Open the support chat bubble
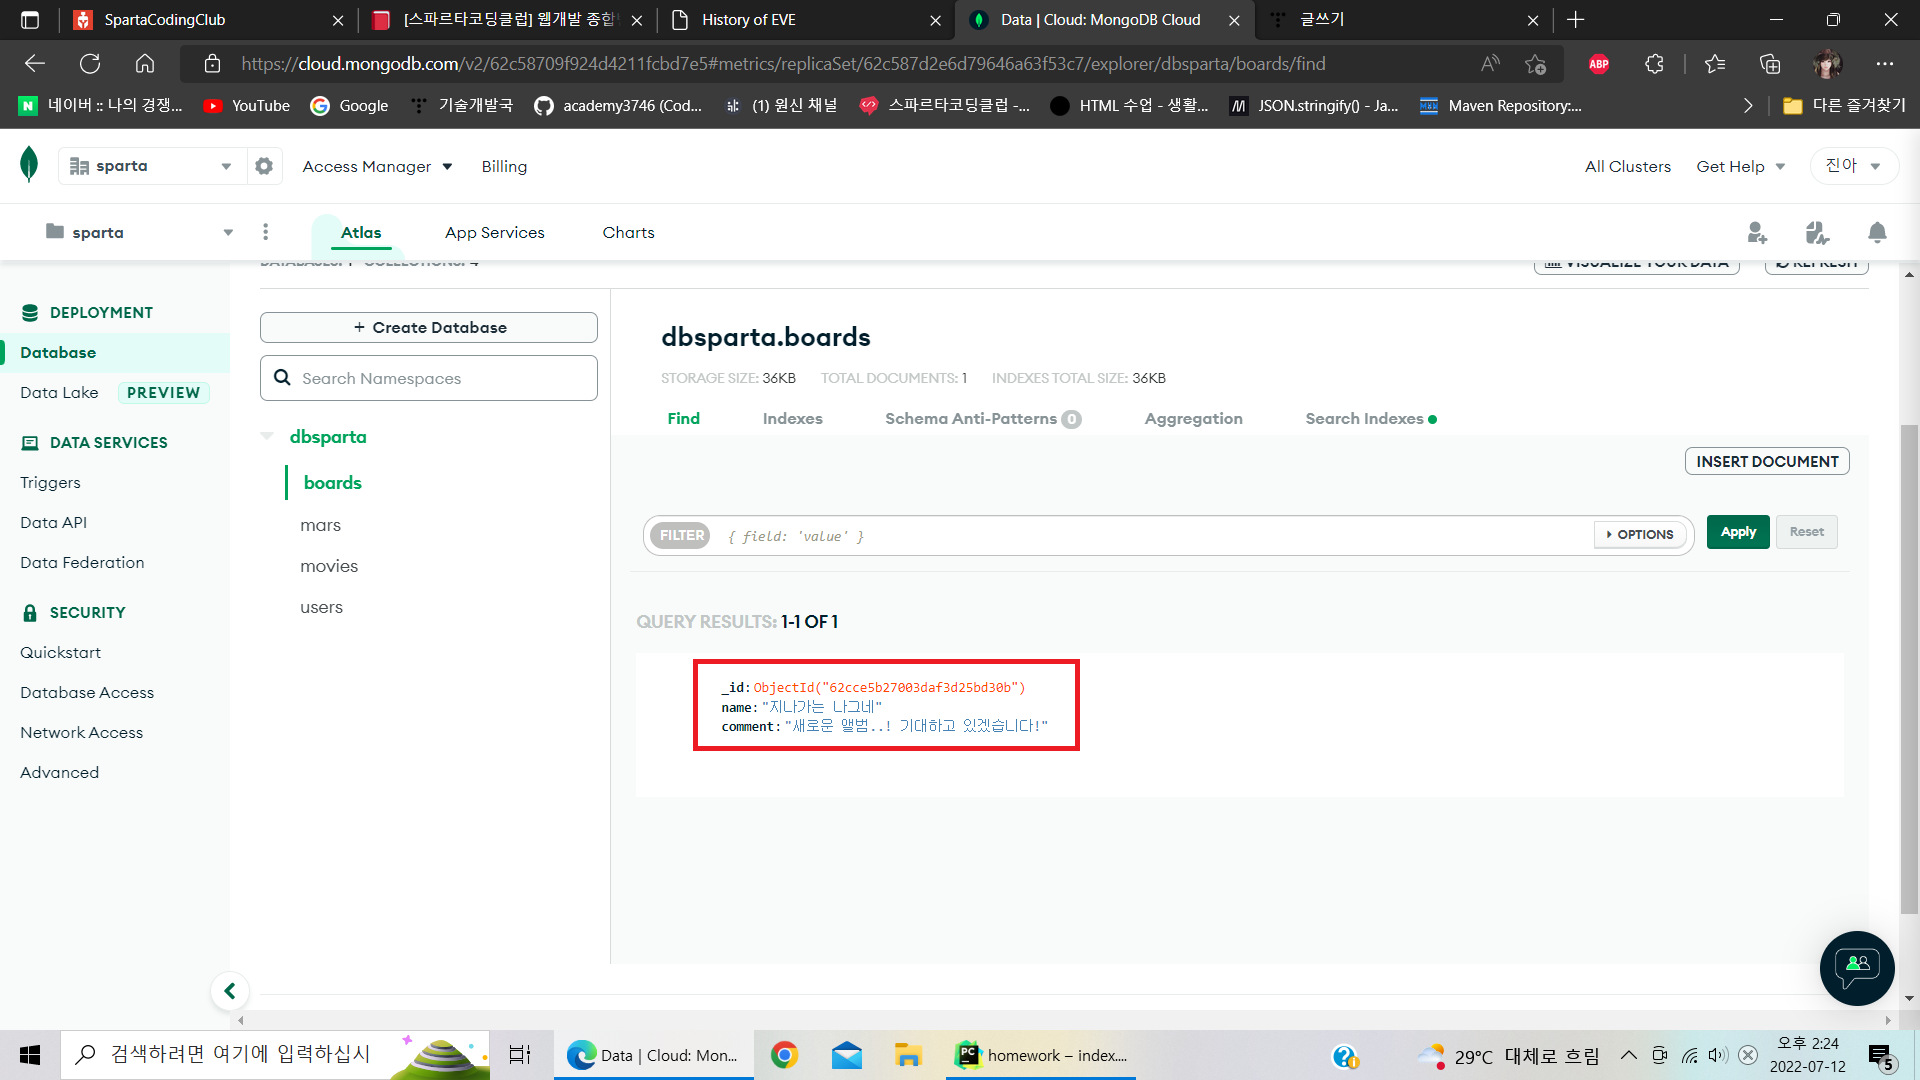 (x=1857, y=967)
